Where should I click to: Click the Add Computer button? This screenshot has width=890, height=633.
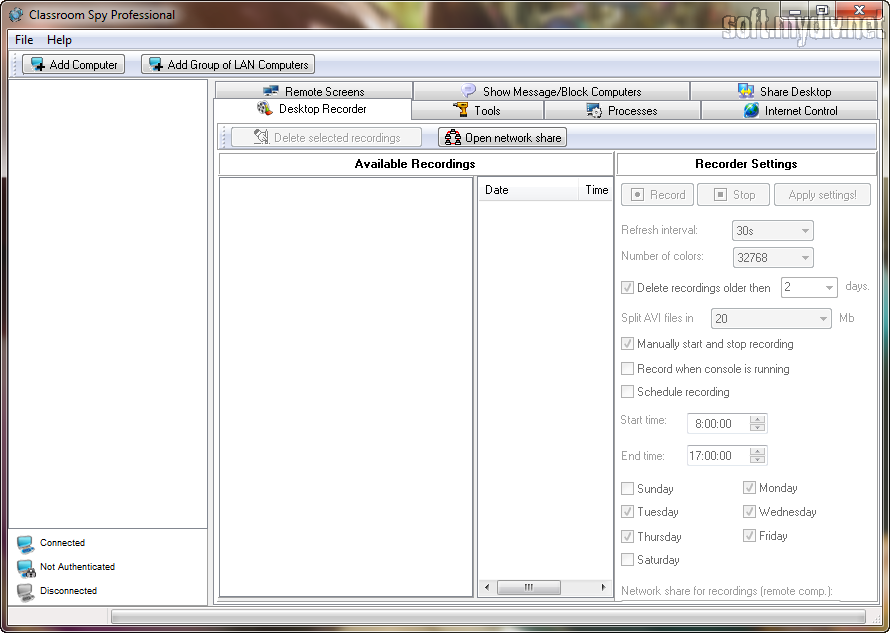(73, 64)
